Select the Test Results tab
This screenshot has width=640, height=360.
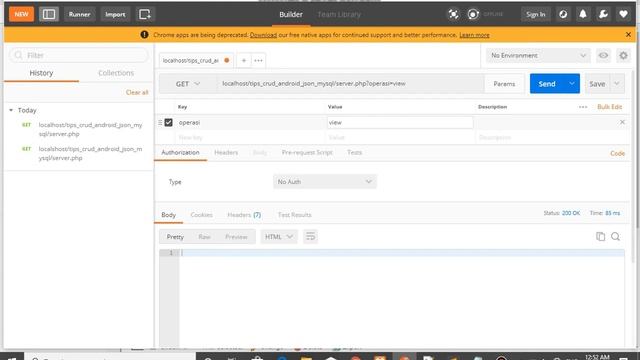tap(294, 215)
